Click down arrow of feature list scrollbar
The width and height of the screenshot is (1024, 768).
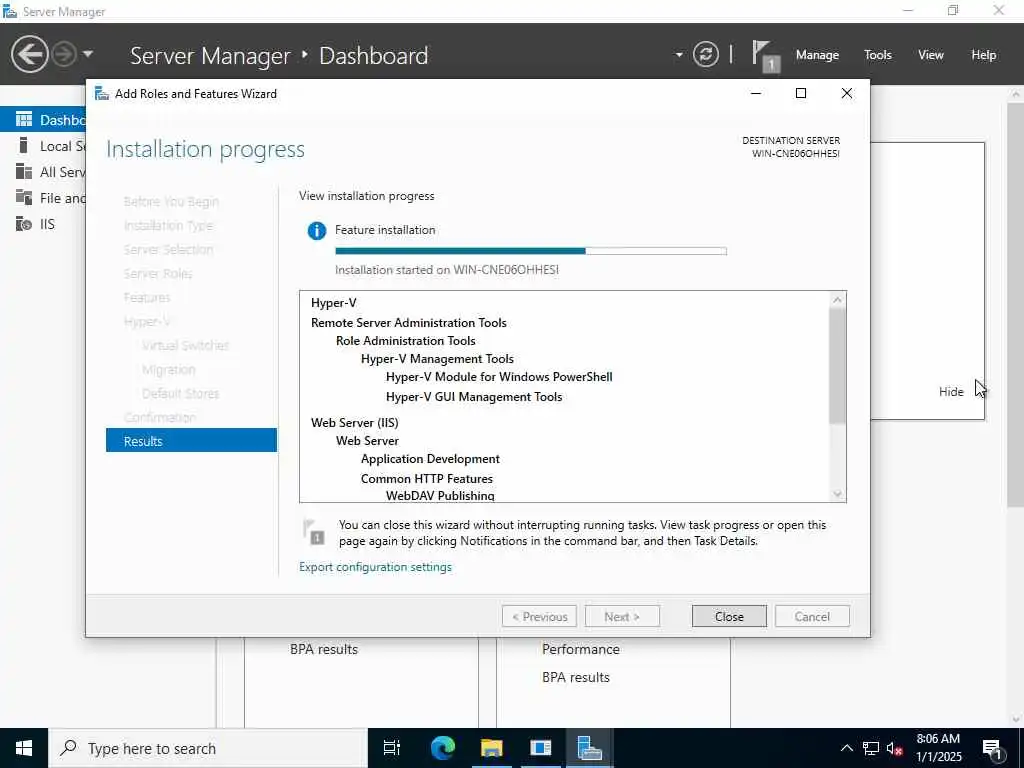pyautogui.click(x=837, y=494)
